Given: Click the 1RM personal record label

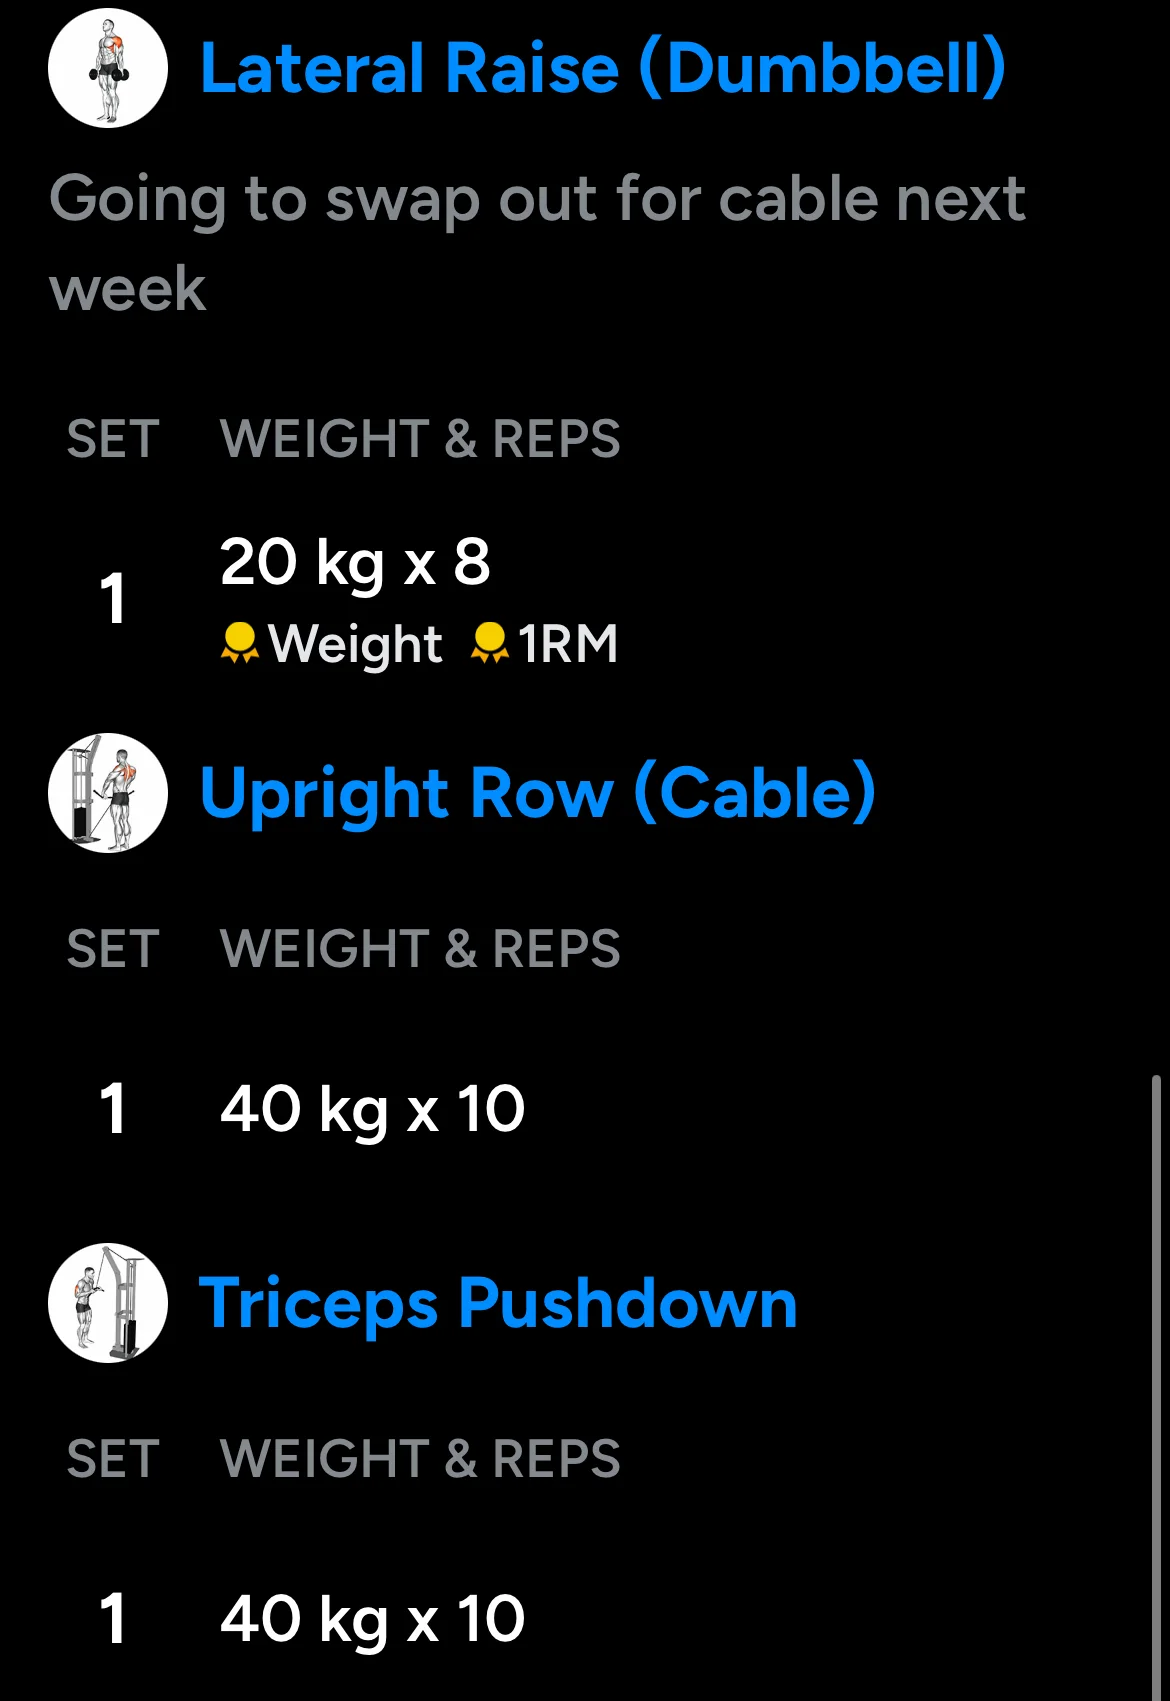Looking at the screenshot, I should 567,643.
